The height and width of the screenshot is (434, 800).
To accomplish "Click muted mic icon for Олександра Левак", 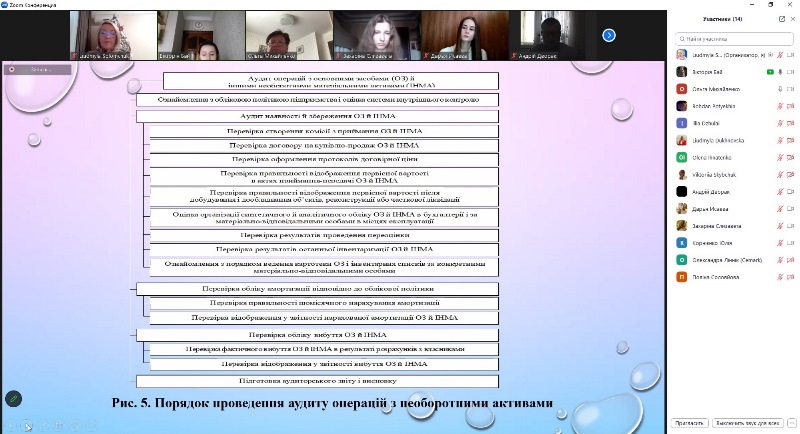I will (780, 260).
